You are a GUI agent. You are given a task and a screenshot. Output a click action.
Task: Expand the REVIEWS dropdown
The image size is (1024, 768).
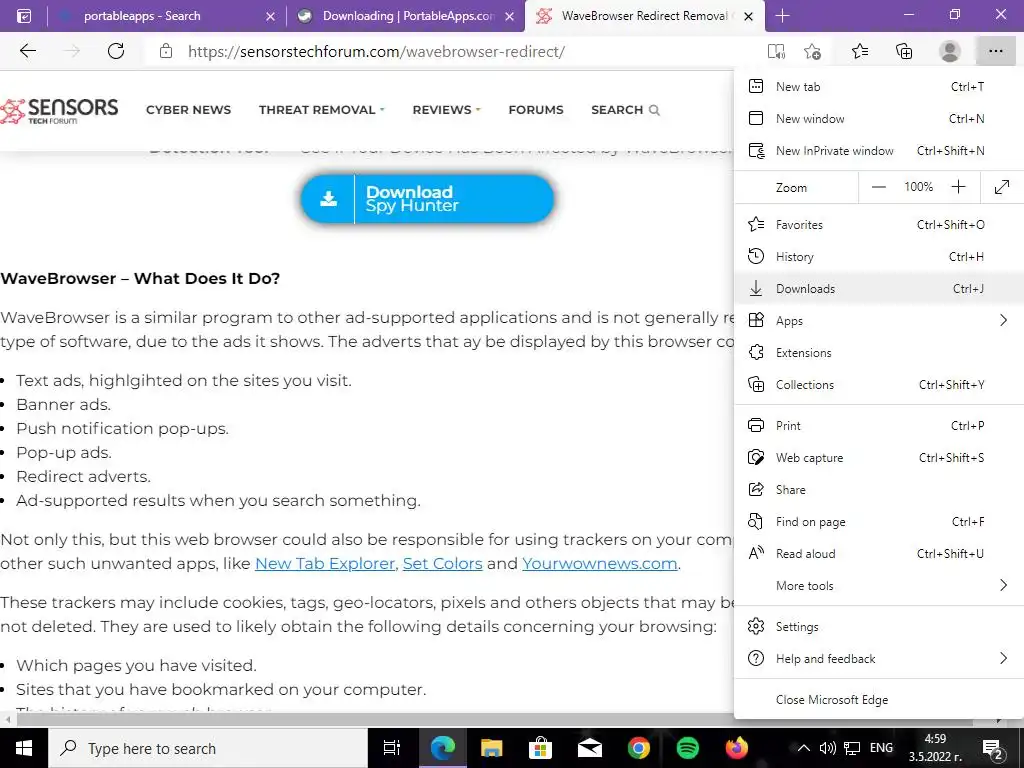pyautogui.click(x=446, y=110)
